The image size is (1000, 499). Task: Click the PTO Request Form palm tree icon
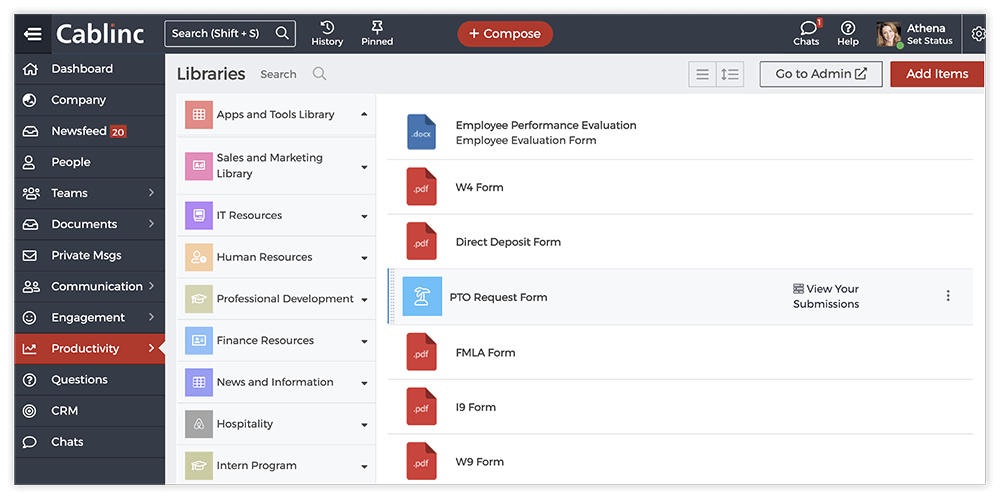(422, 297)
